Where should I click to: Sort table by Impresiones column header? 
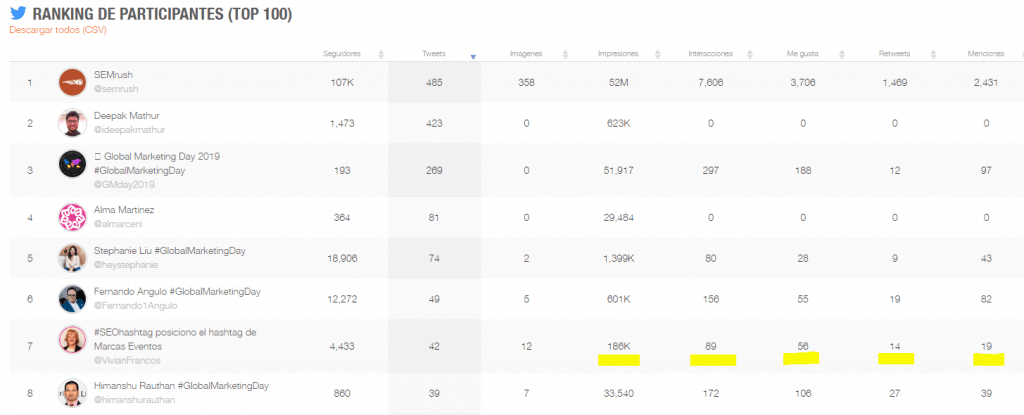point(618,54)
